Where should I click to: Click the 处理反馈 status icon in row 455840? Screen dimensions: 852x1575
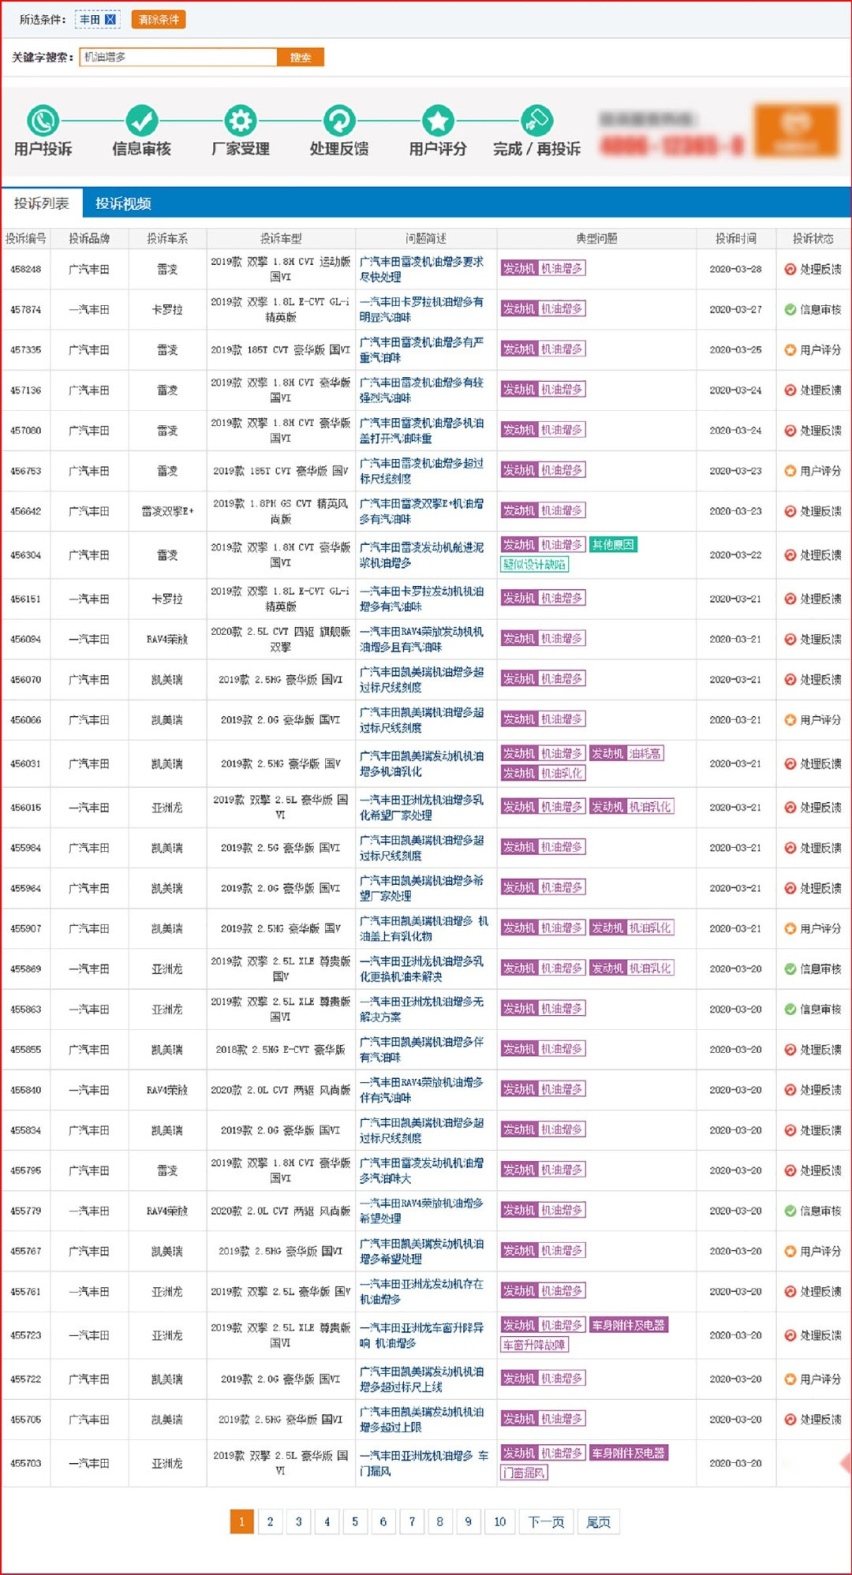pyautogui.click(x=790, y=1090)
